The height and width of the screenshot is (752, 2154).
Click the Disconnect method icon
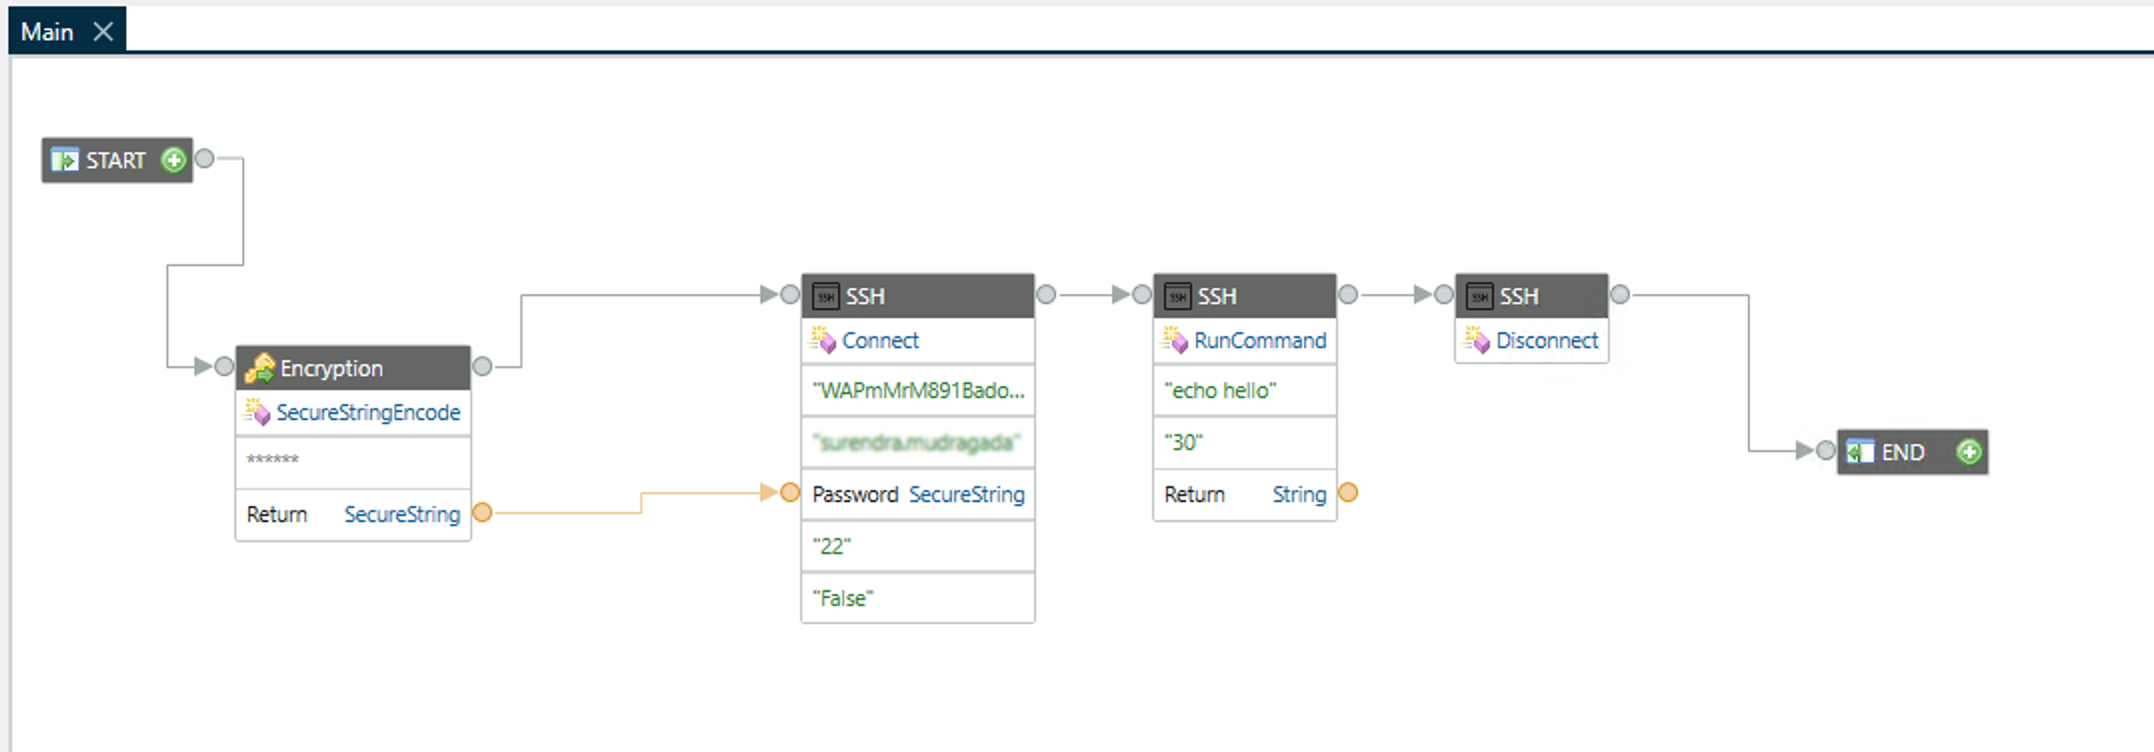[x=1477, y=340]
